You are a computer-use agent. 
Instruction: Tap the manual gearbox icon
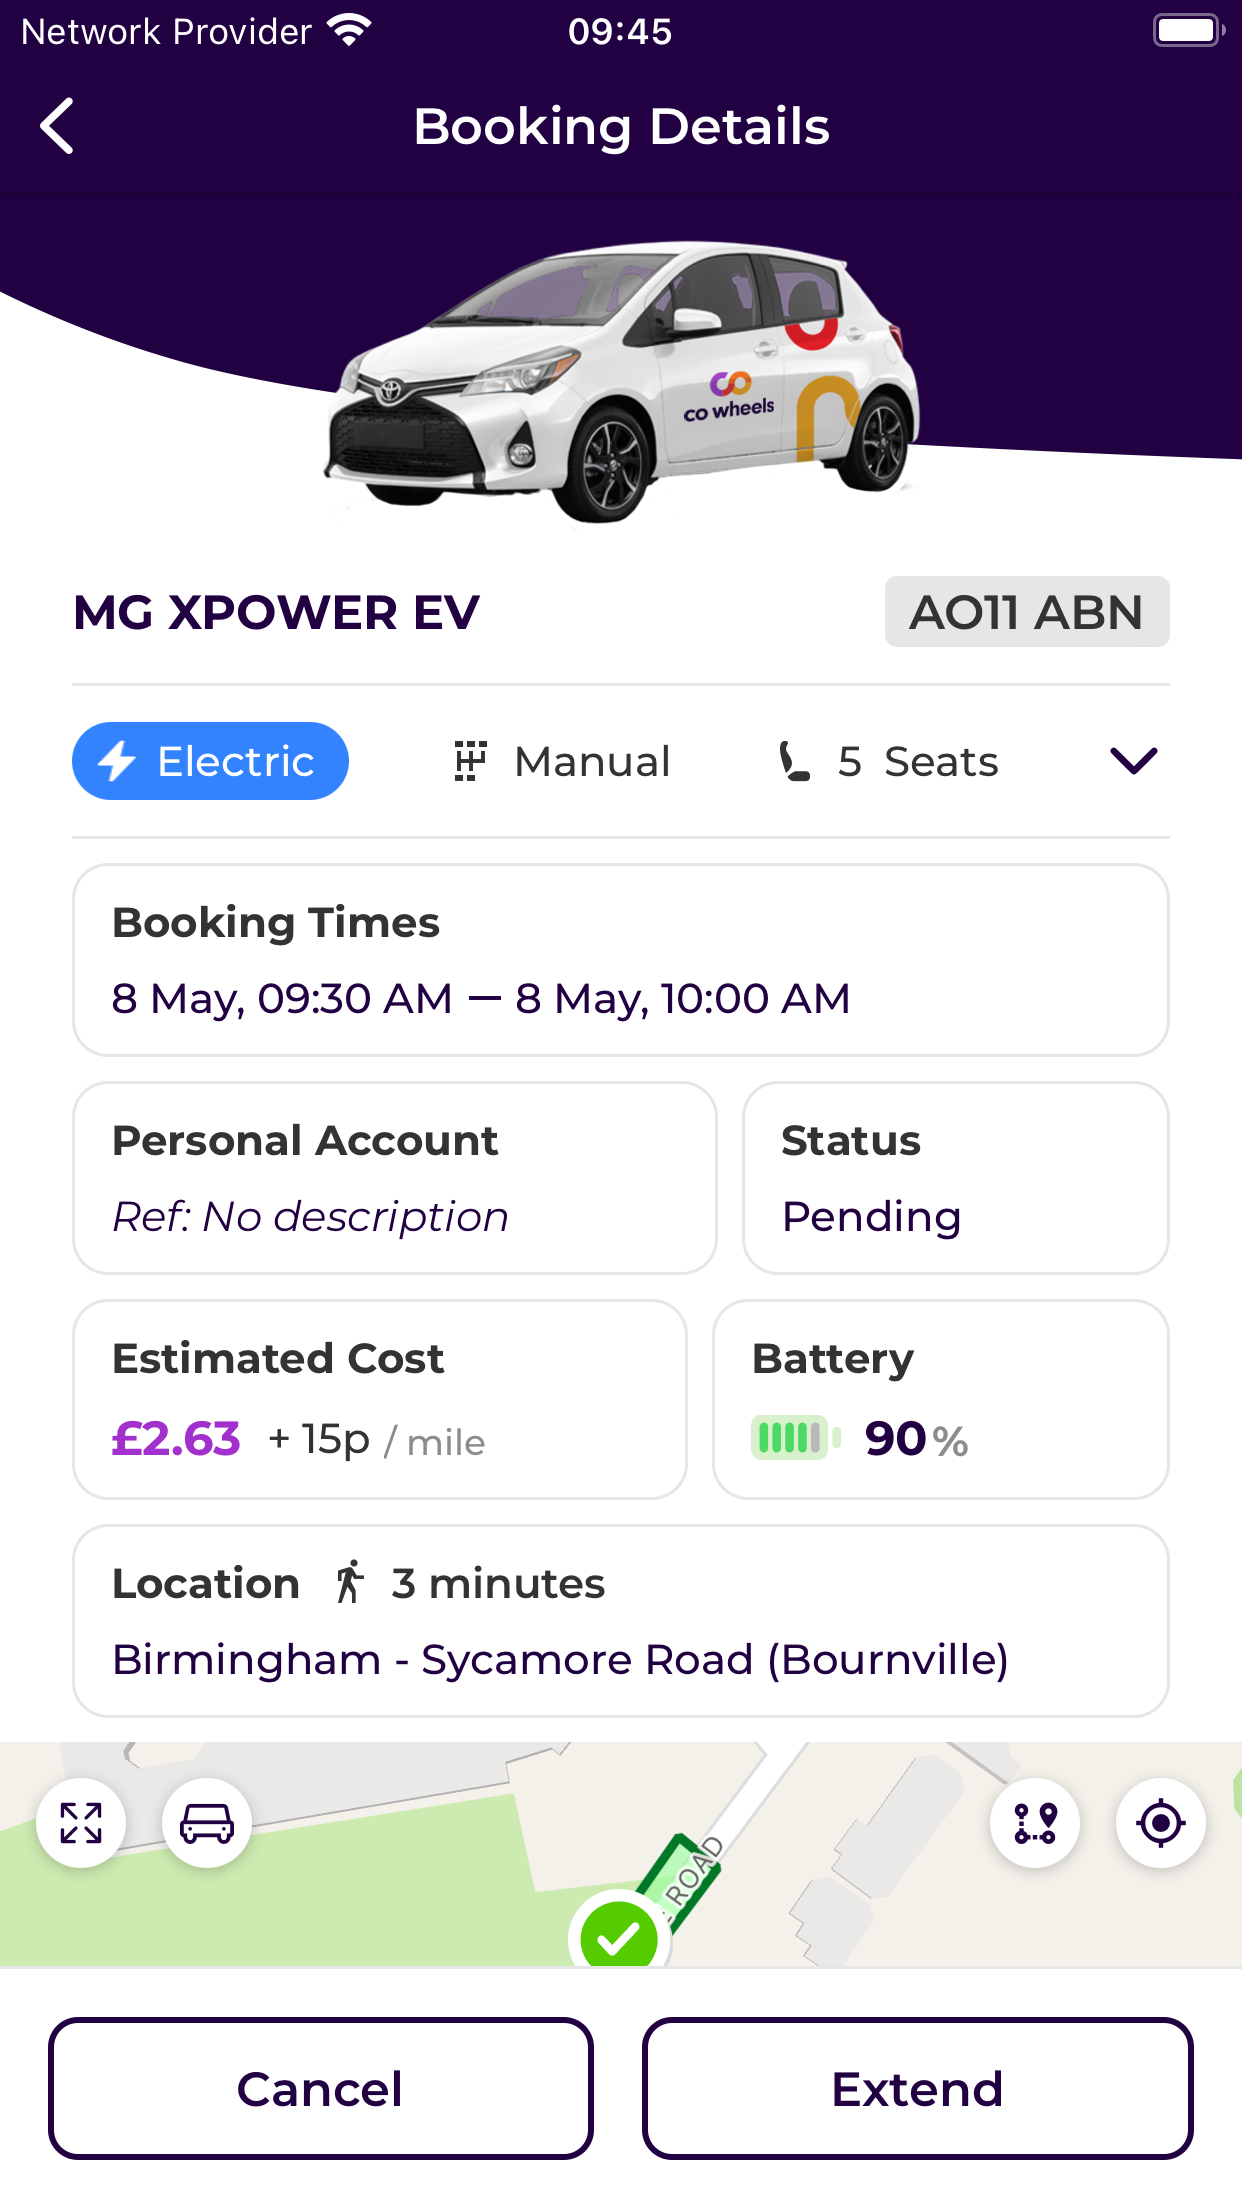click(470, 761)
